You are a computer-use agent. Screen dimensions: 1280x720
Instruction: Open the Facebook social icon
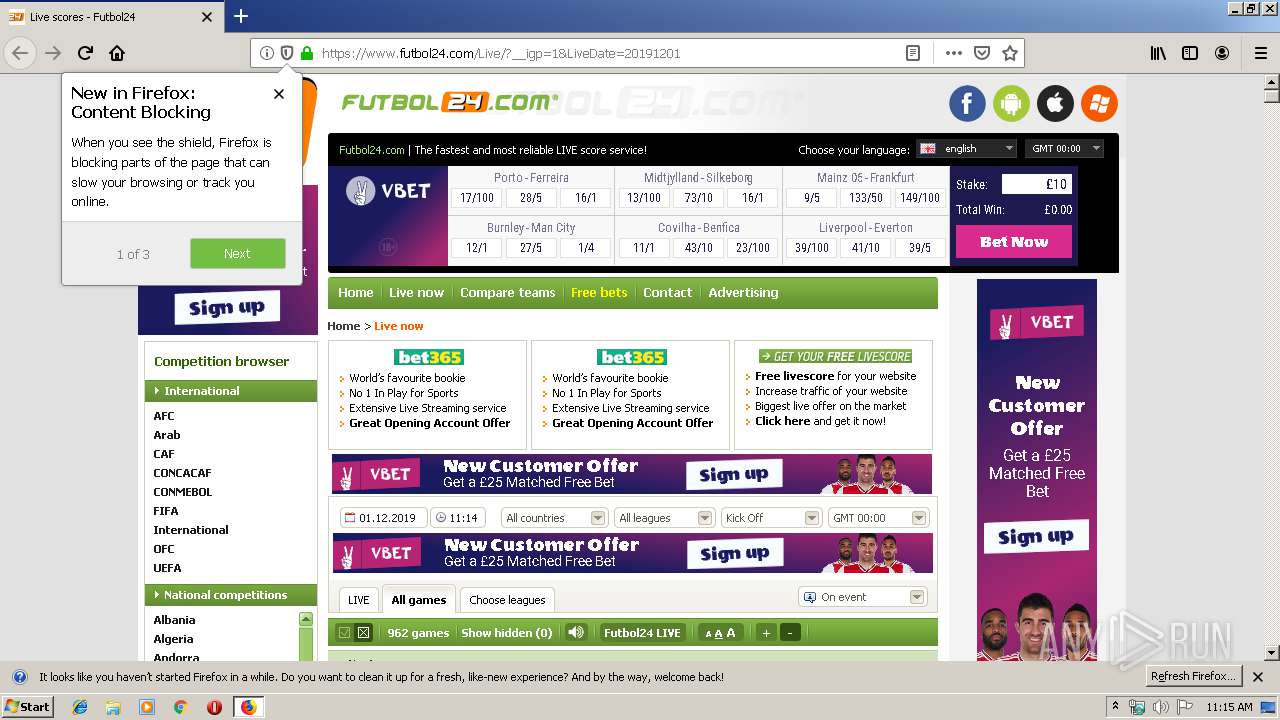point(967,103)
